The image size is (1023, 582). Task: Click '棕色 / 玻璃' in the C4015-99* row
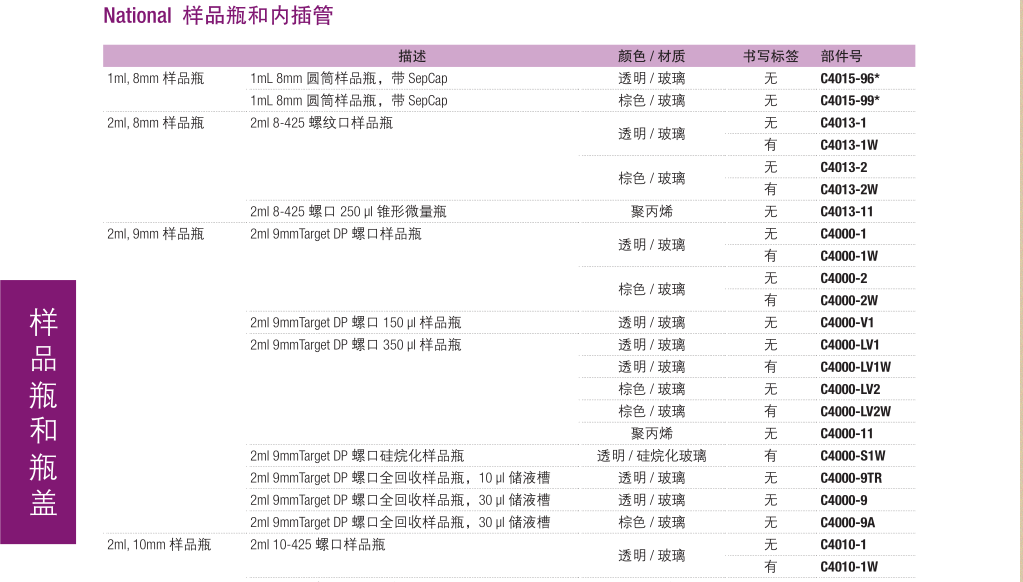(651, 100)
